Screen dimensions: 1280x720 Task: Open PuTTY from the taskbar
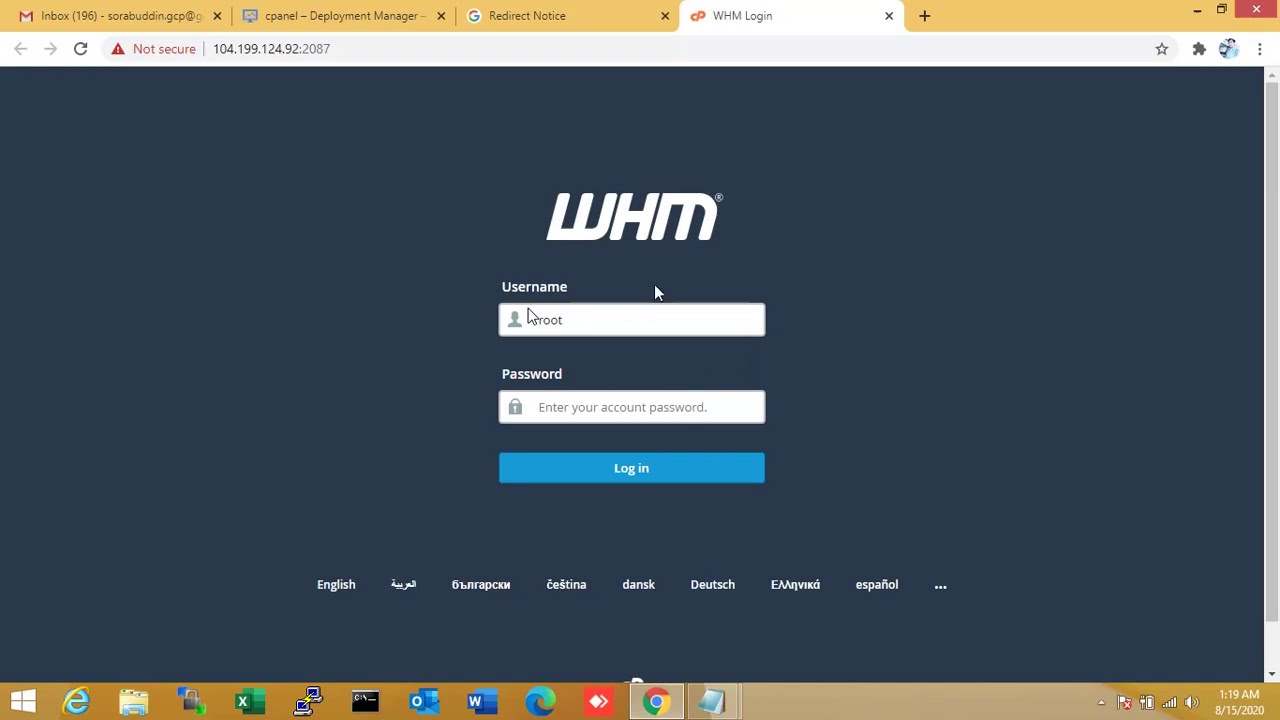coord(307,702)
